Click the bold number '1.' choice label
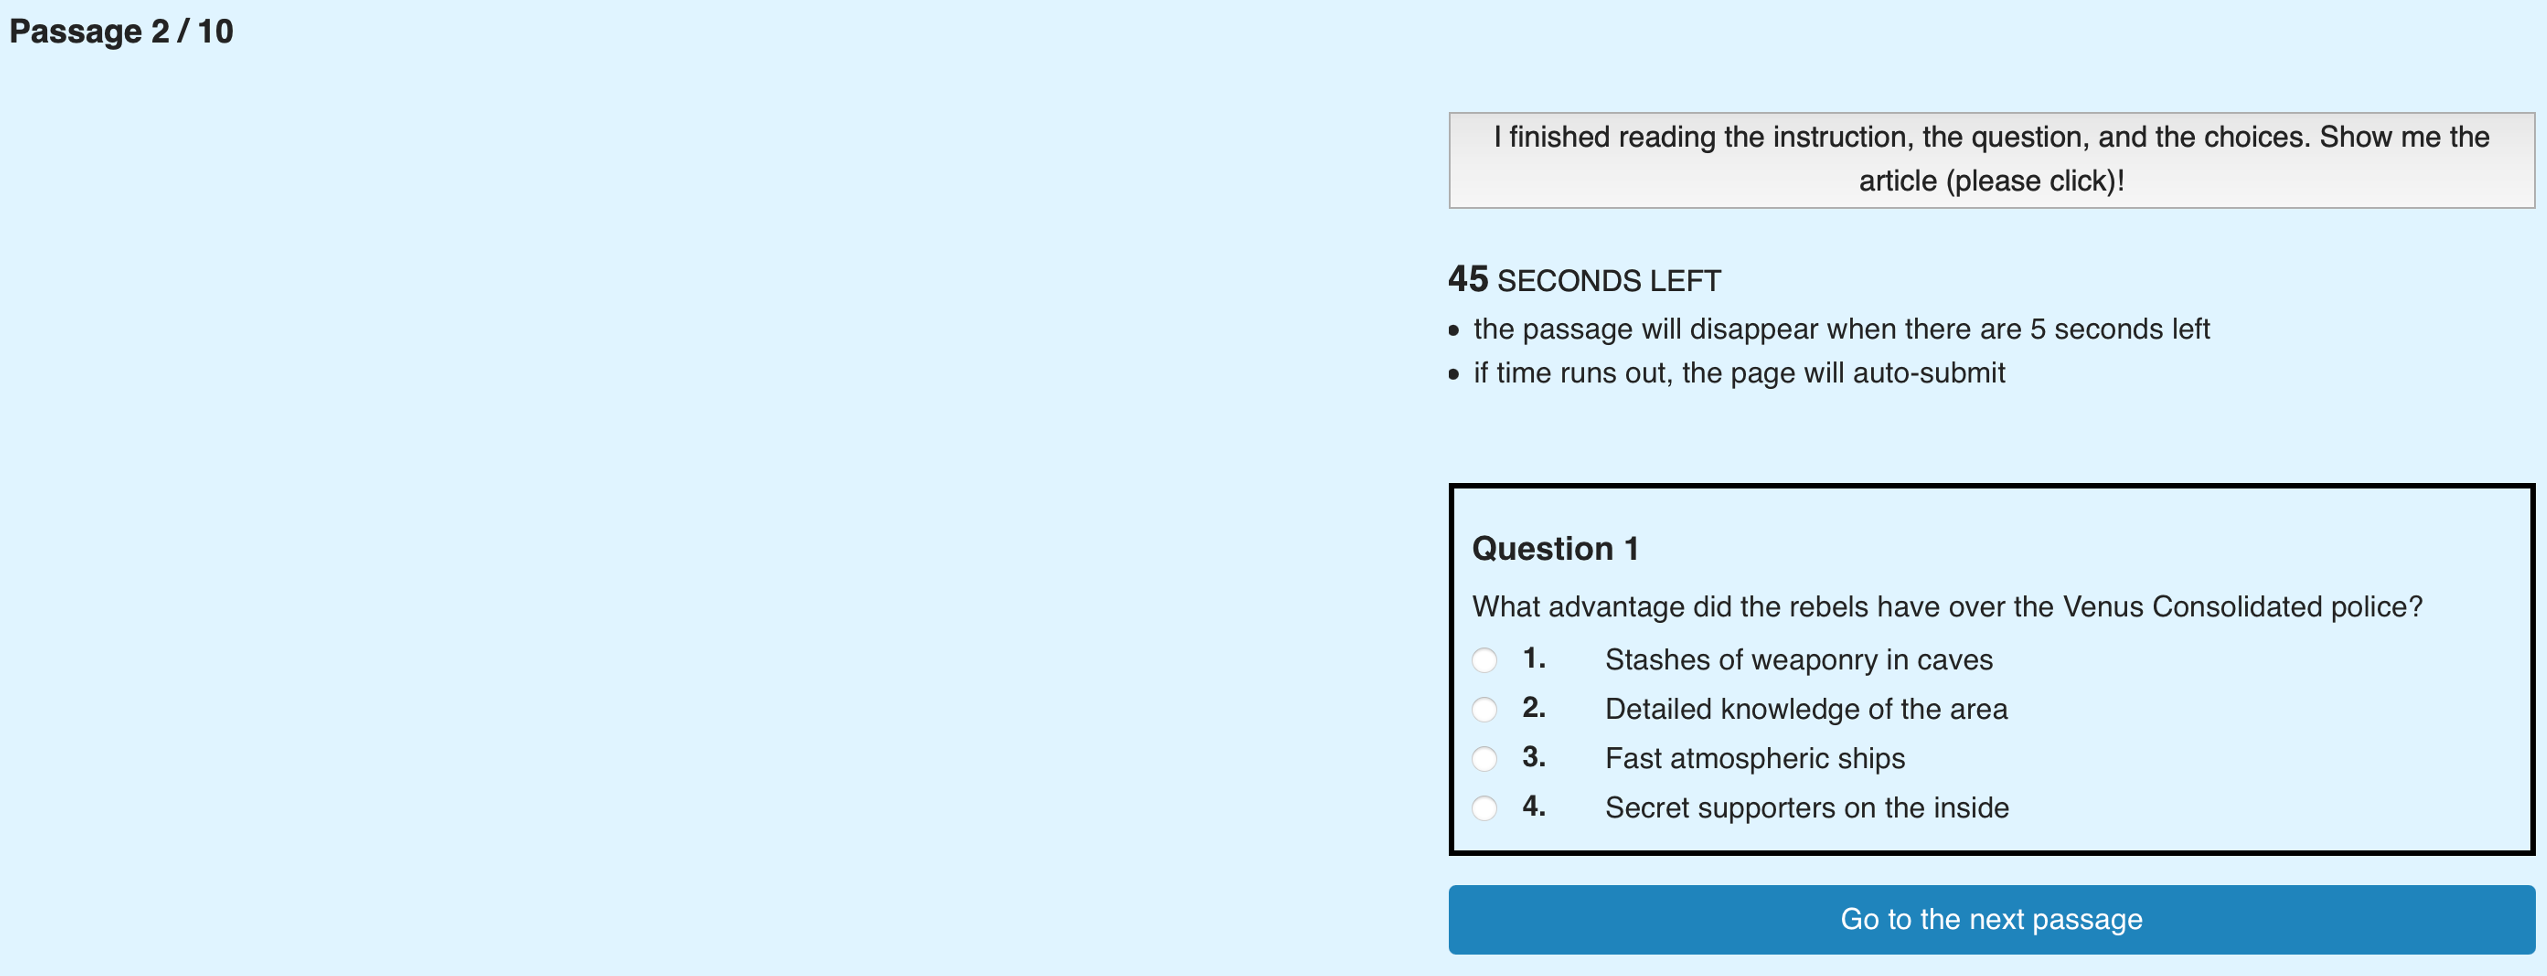The width and height of the screenshot is (2547, 976). (x=1533, y=659)
